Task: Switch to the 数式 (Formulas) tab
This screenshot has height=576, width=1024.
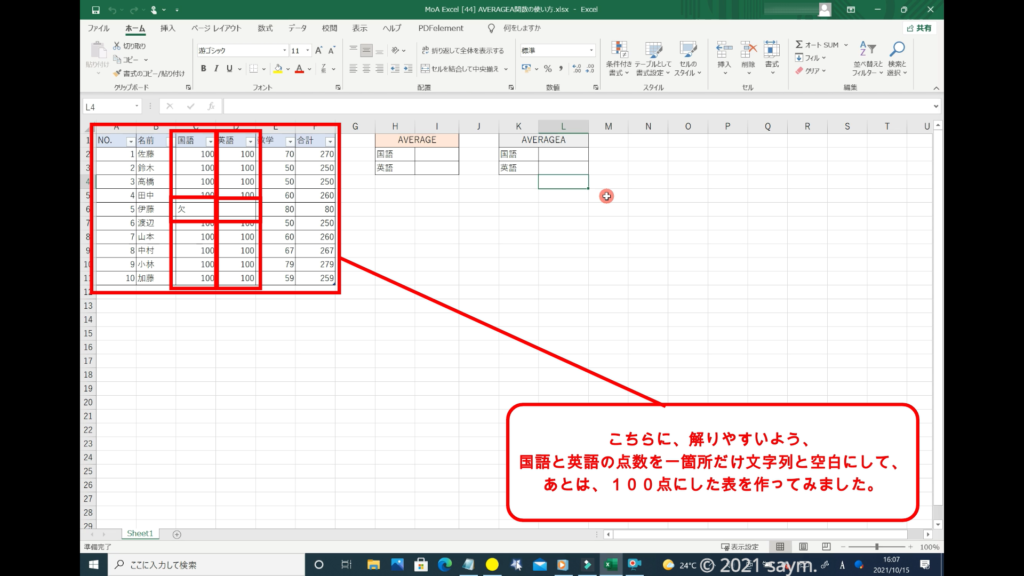Action: point(265,29)
